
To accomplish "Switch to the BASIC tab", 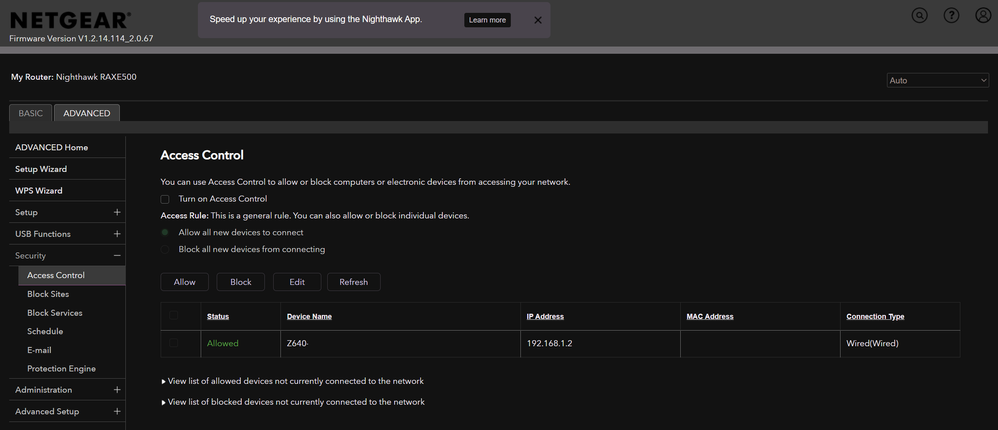I will click(x=30, y=113).
